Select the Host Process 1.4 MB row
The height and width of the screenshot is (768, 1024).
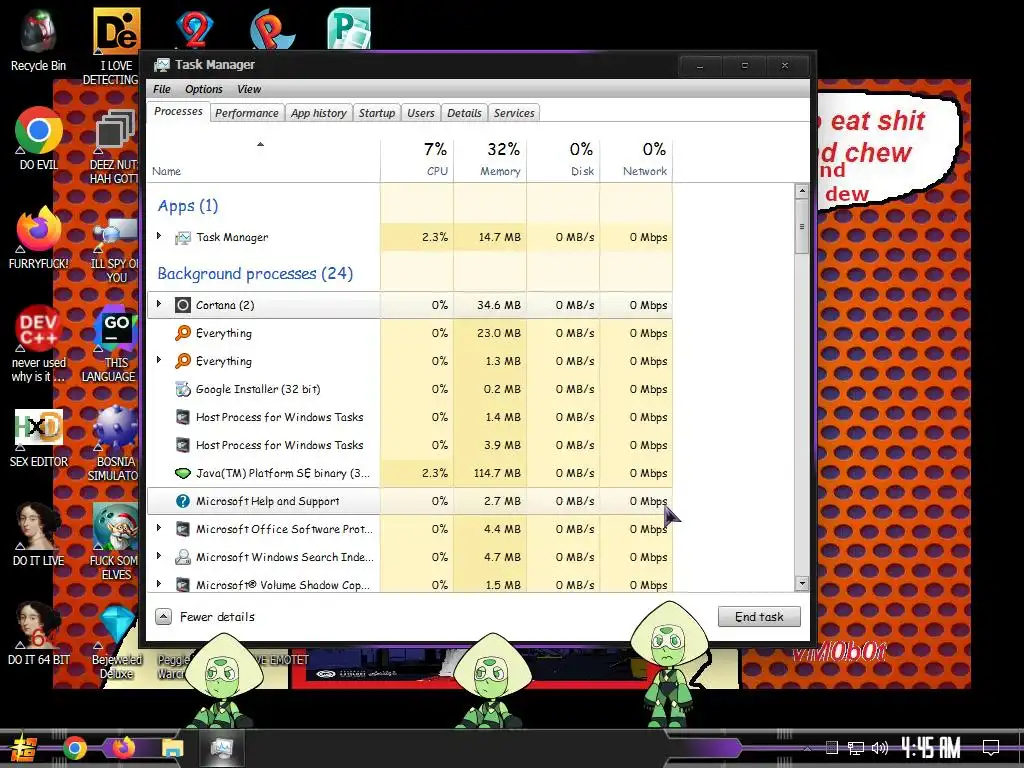pos(410,417)
